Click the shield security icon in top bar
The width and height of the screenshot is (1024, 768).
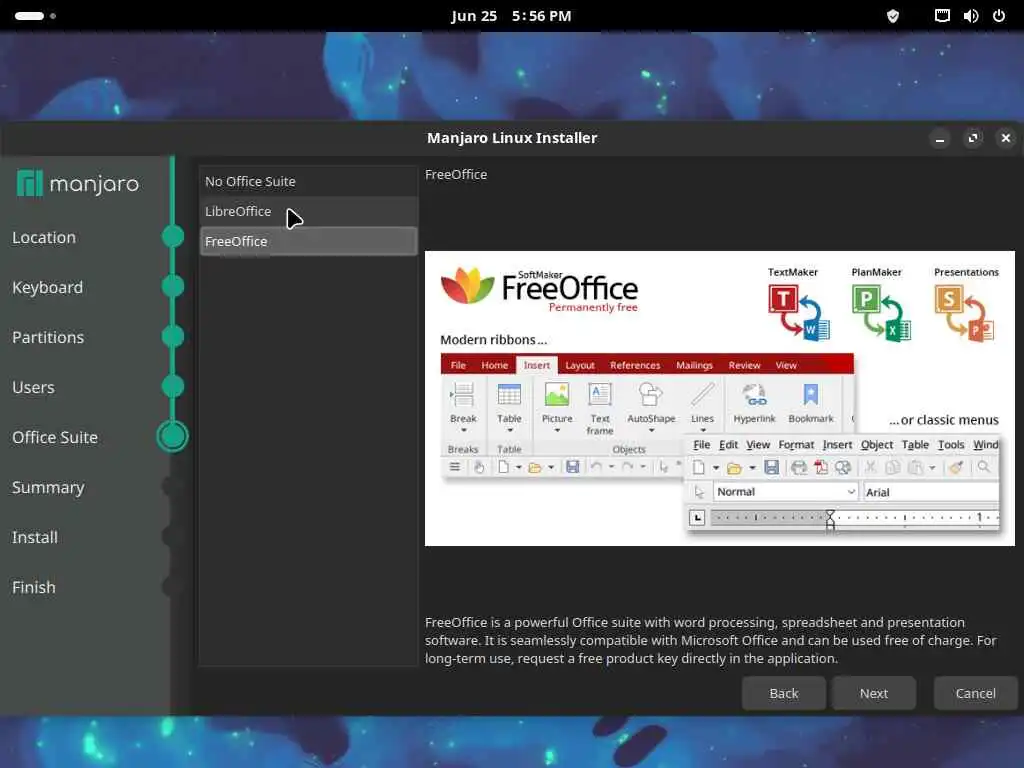pos(893,16)
